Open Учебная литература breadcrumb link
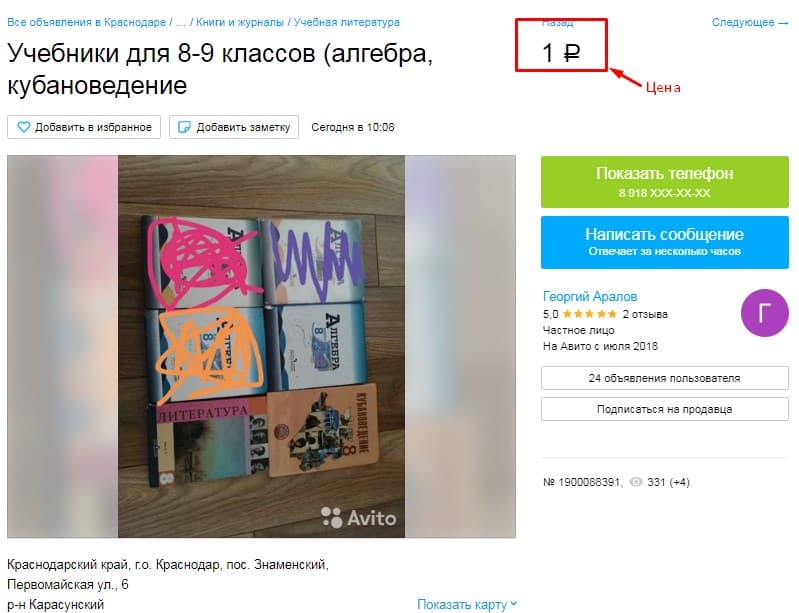This screenshot has width=799, height=613. (347, 22)
